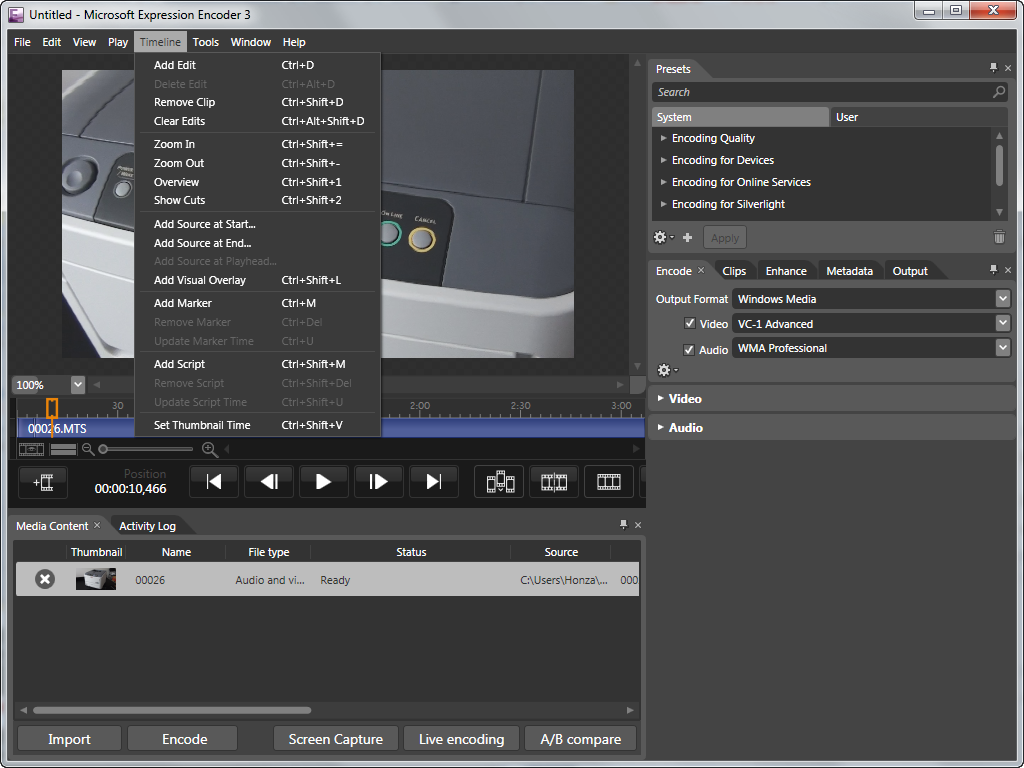Choose Remove Clip menu item
This screenshot has width=1024, height=768.
(x=257, y=103)
